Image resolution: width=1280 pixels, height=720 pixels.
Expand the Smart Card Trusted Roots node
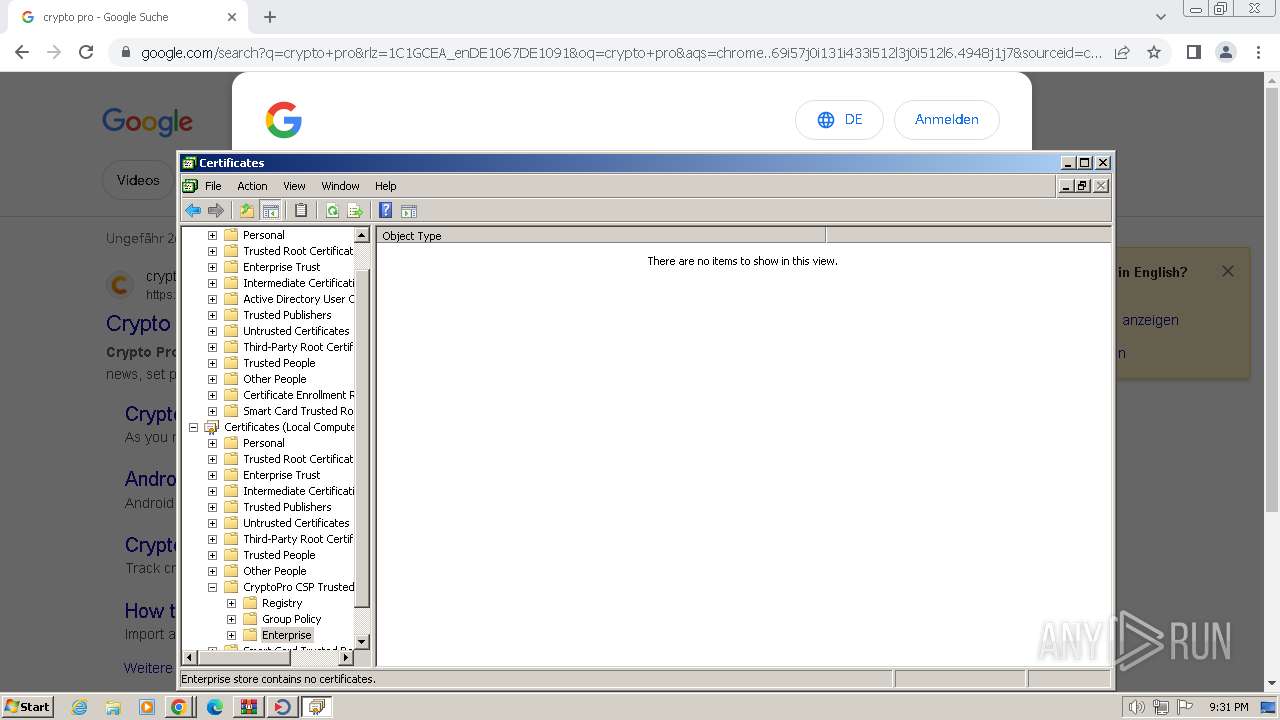pos(212,411)
